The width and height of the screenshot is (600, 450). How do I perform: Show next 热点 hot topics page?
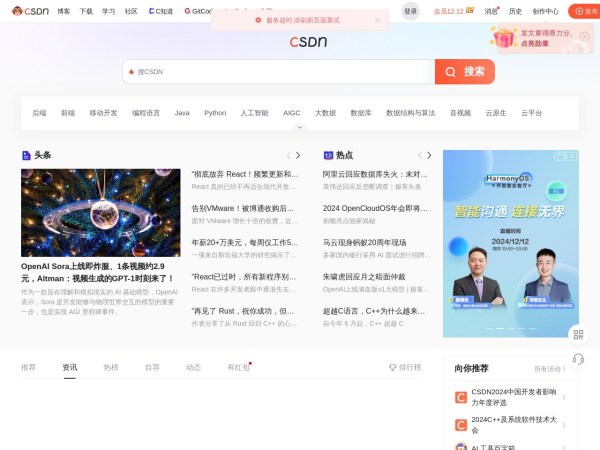coord(429,155)
